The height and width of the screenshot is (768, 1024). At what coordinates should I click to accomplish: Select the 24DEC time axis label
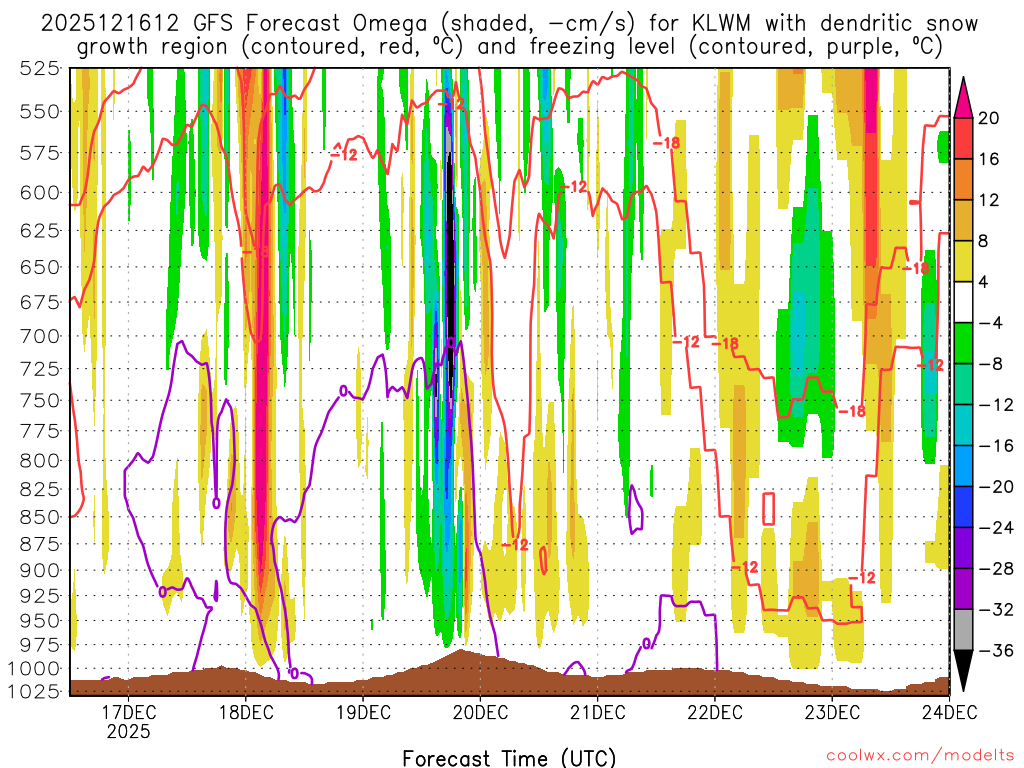[x=950, y=712]
